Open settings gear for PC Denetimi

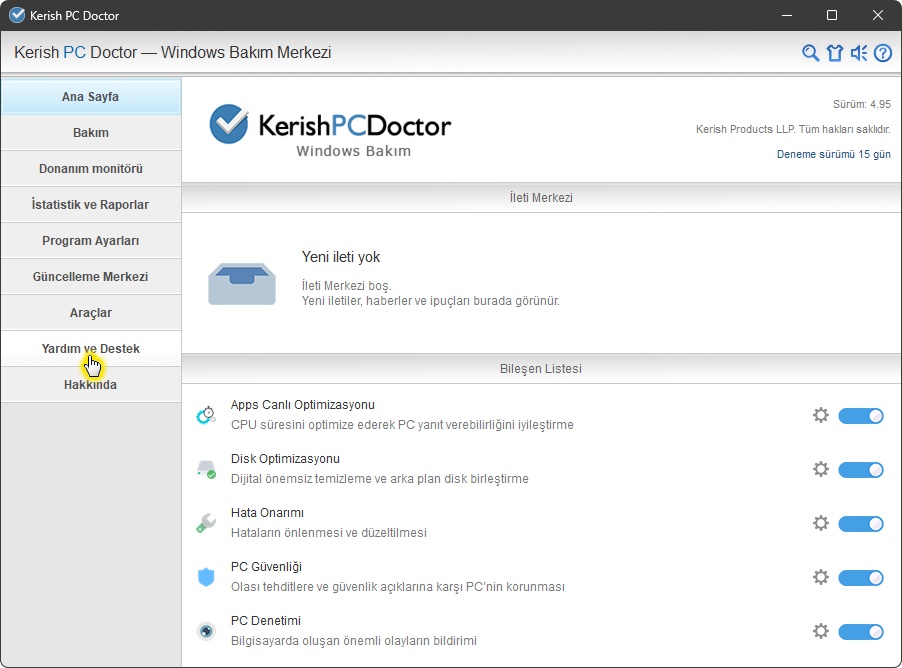[x=821, y=631]
